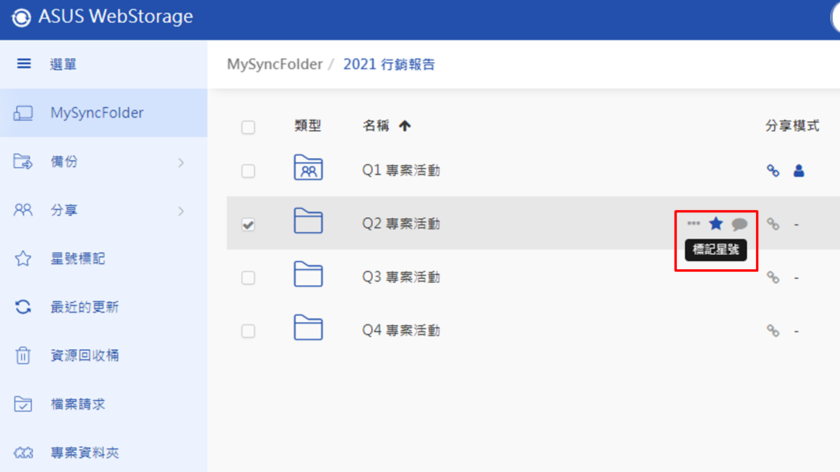Viewport: 840px width, 472px height.
Task: Check the Q4 專案活動 checkbox
Action: click(x=248, y=331)
